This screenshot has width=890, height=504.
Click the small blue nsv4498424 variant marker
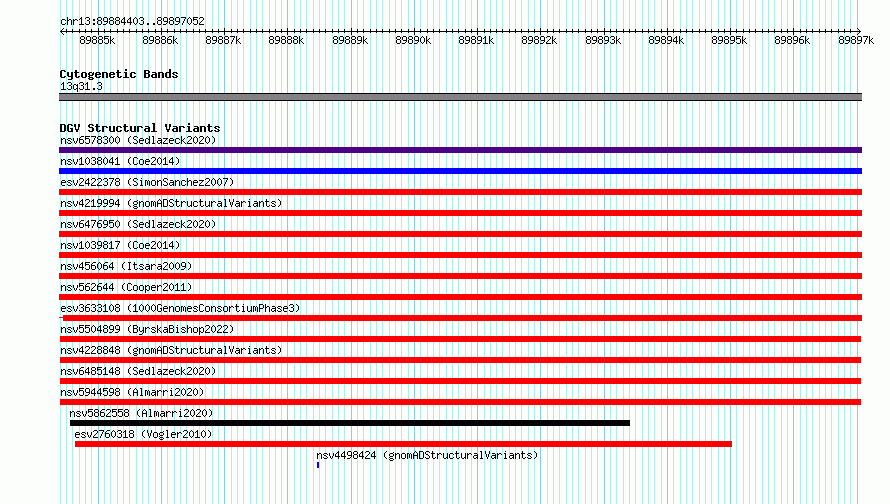318,465
